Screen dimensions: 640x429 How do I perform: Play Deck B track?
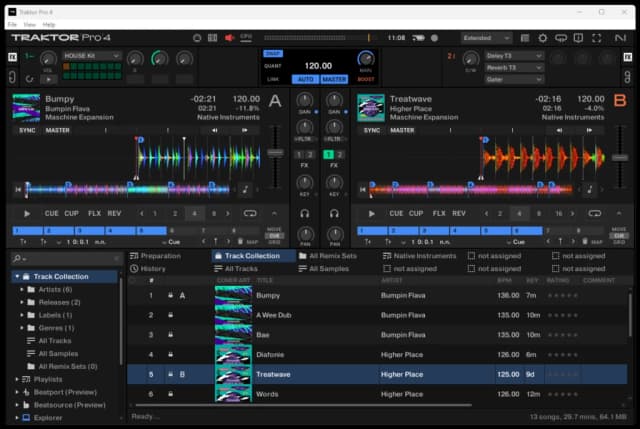tap(371, 213)
